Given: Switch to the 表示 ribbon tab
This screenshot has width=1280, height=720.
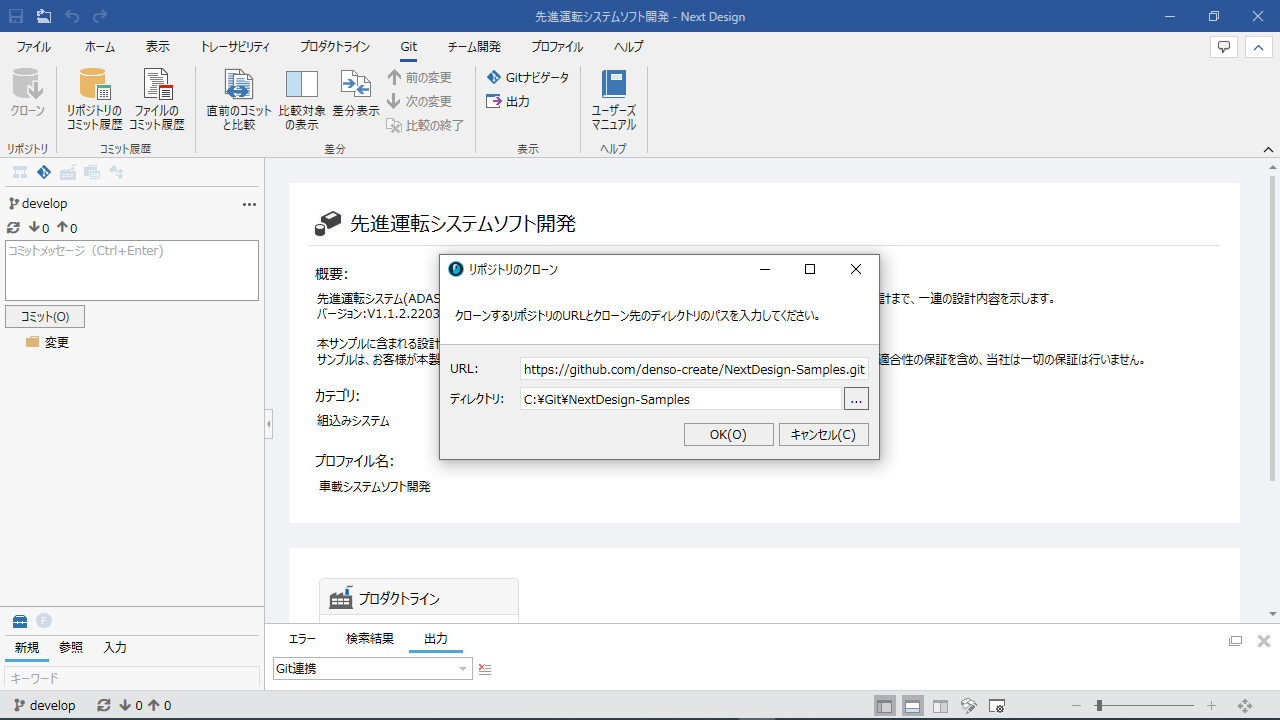Looking at the screenshot, I should coord(158,47).
